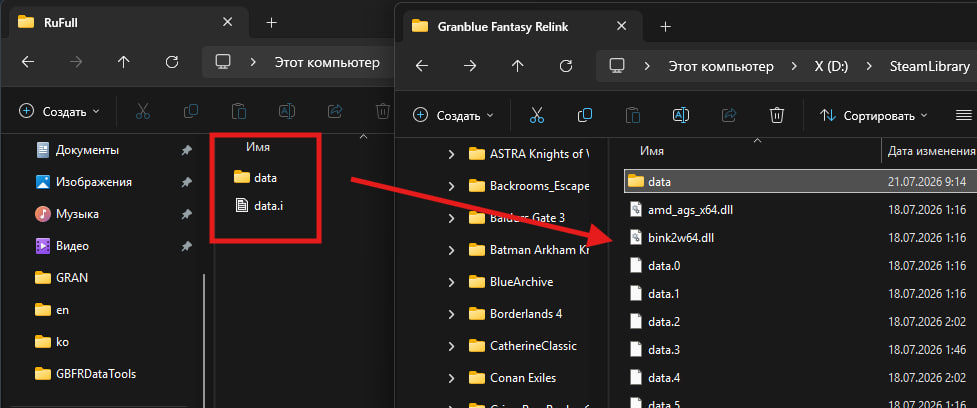Go up one level in Granblue window

[x=518, y=65]
